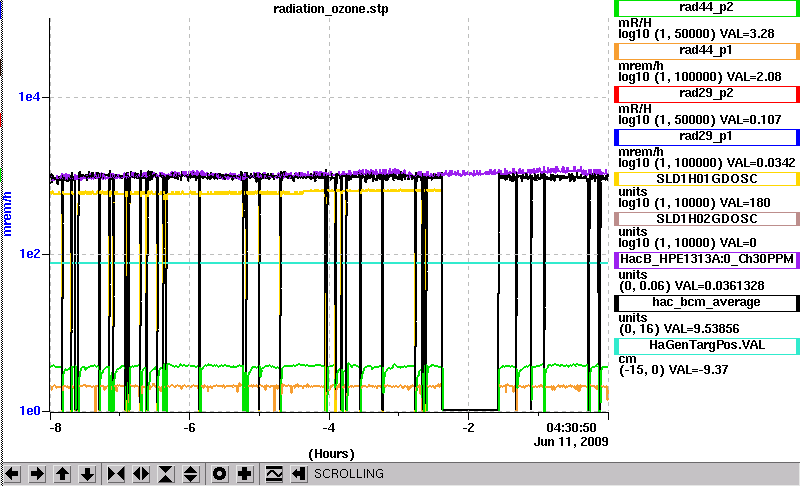The image size is (800, 486).
Task: Select the rad44_p1 orange legend entry
Action: tap(707, 51)
